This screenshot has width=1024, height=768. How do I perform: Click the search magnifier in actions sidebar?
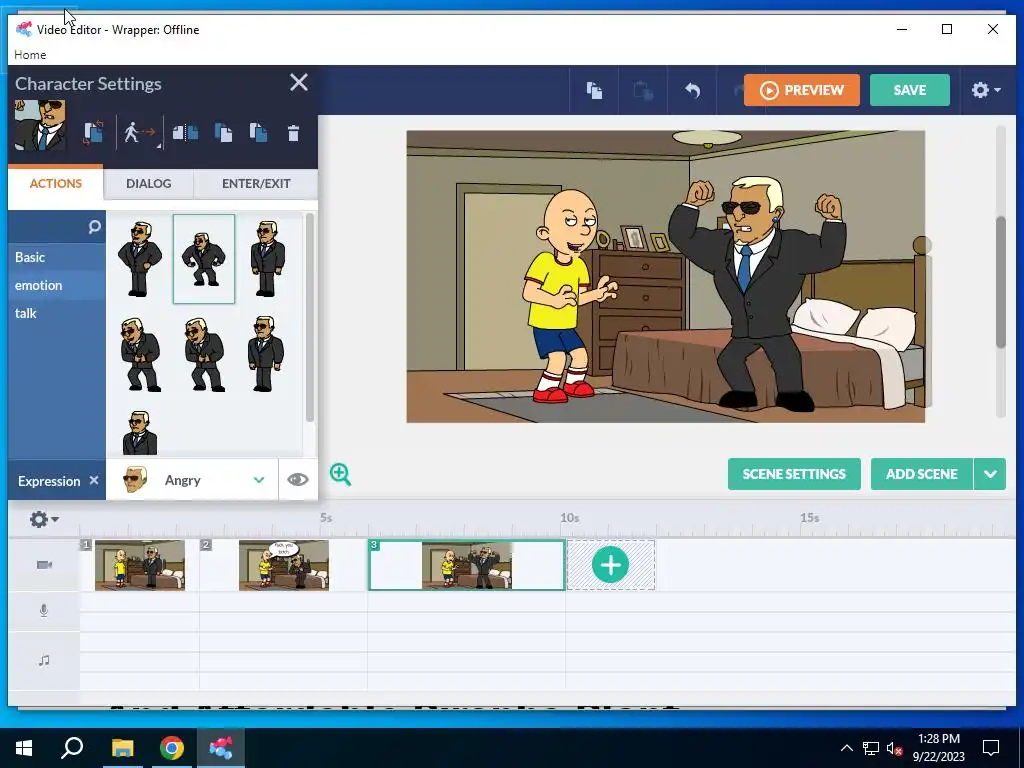95,227
